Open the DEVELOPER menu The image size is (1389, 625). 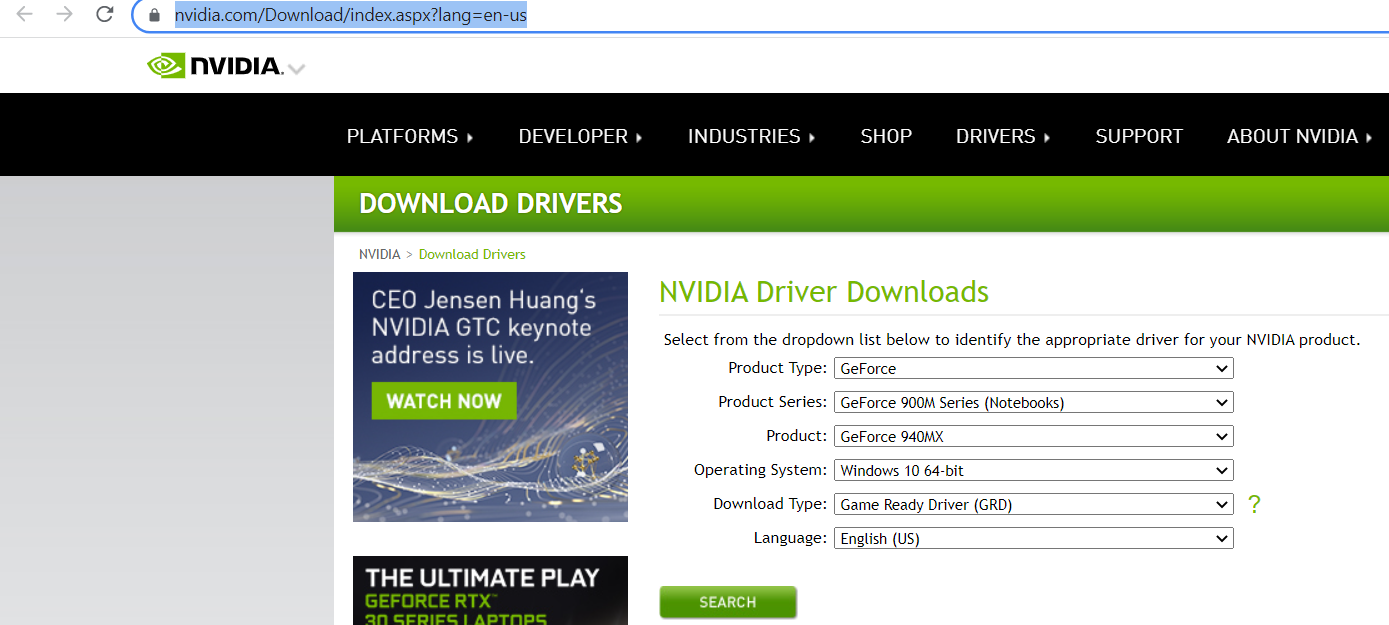pos(580,136)
